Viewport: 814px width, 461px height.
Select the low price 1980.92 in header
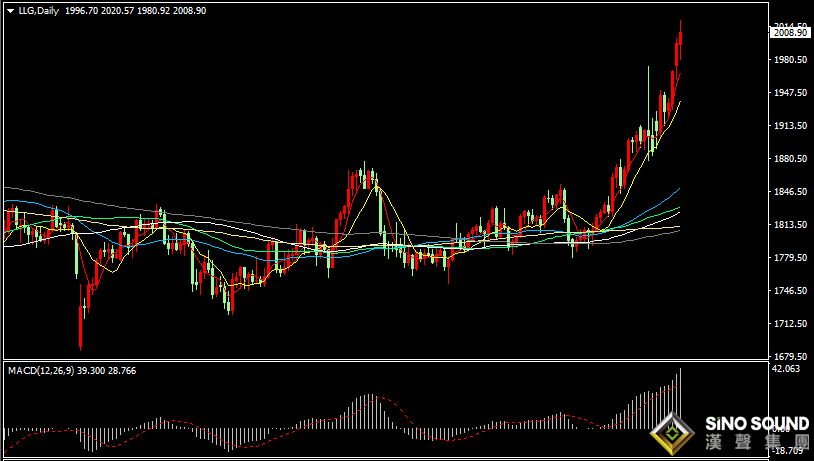(x=153, y=11)
